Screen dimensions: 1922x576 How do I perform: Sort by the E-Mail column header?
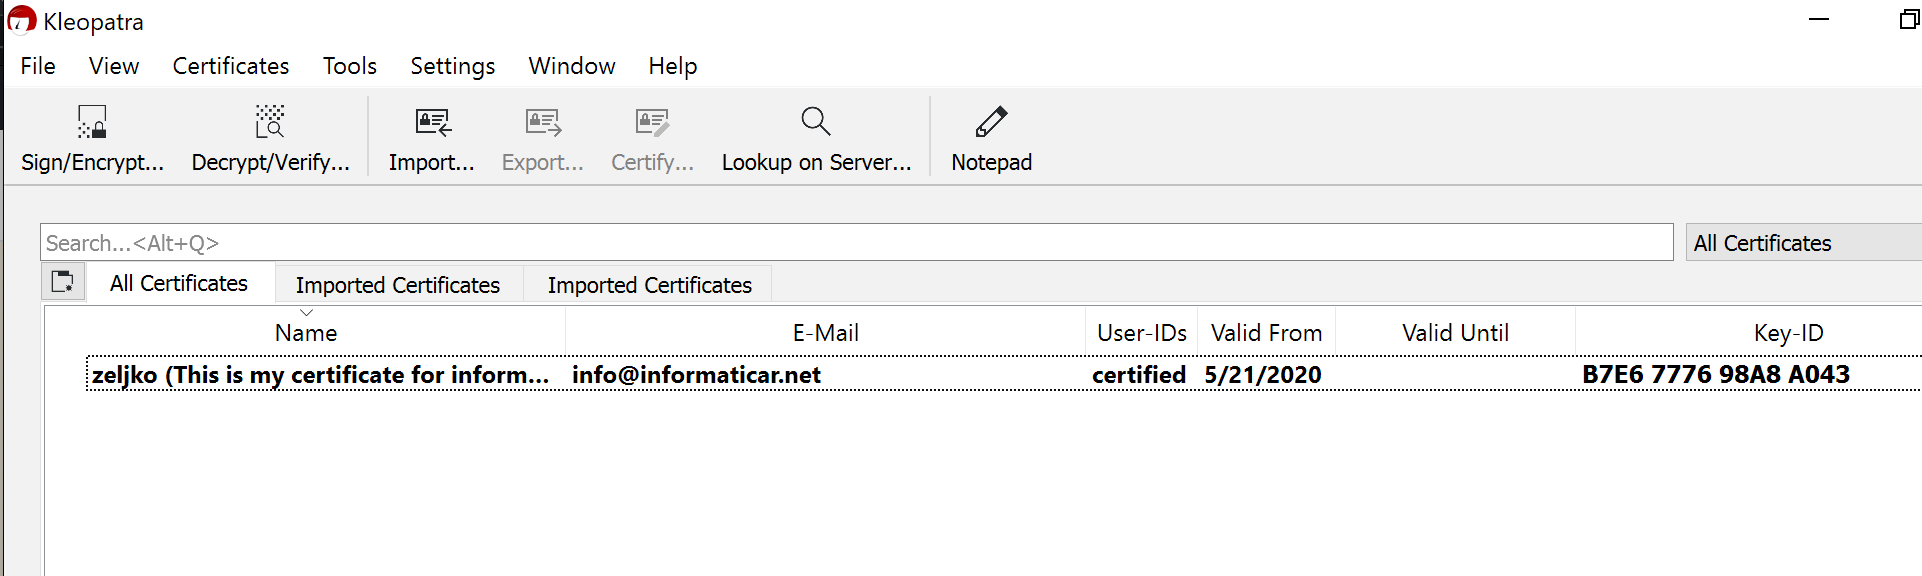pyautogui.click(x=826, y=333)
